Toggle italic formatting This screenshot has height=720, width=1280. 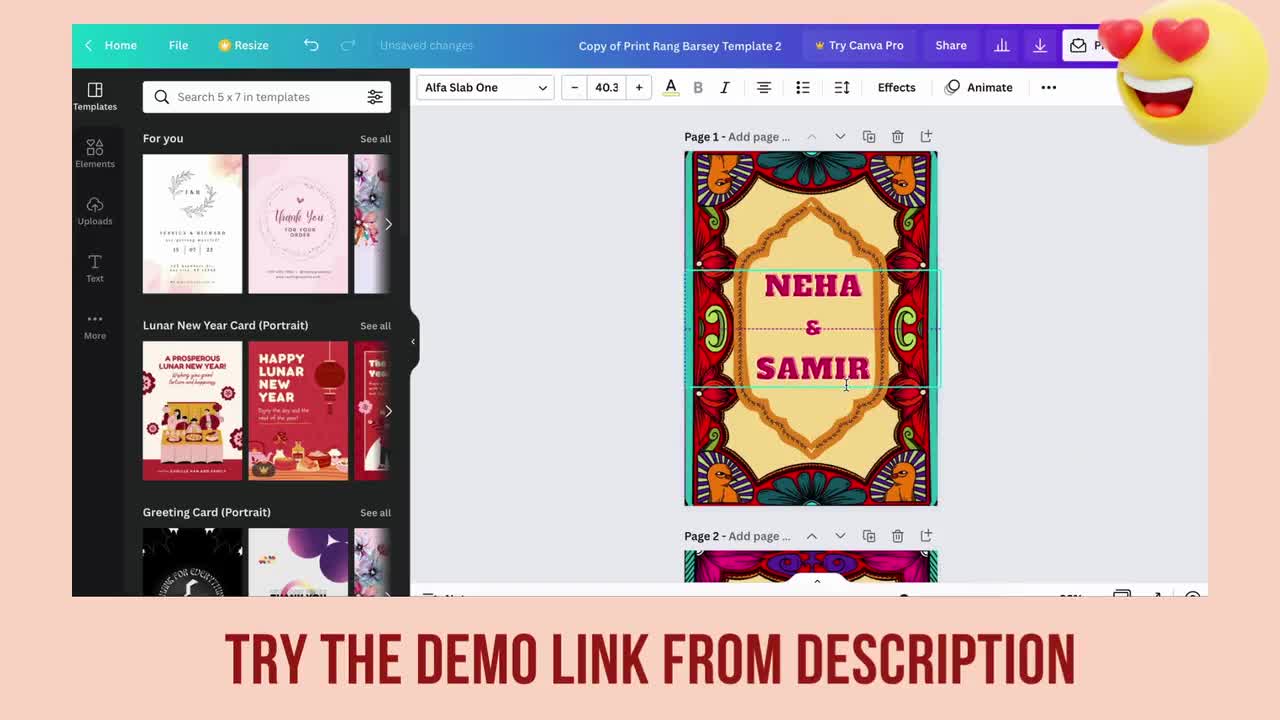click(725, 87)
